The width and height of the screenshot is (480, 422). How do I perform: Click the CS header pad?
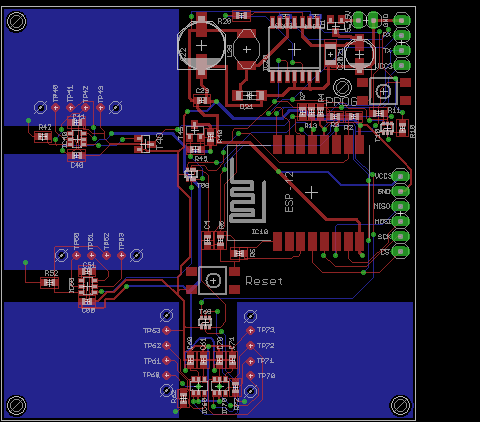[x=401, y=251]
